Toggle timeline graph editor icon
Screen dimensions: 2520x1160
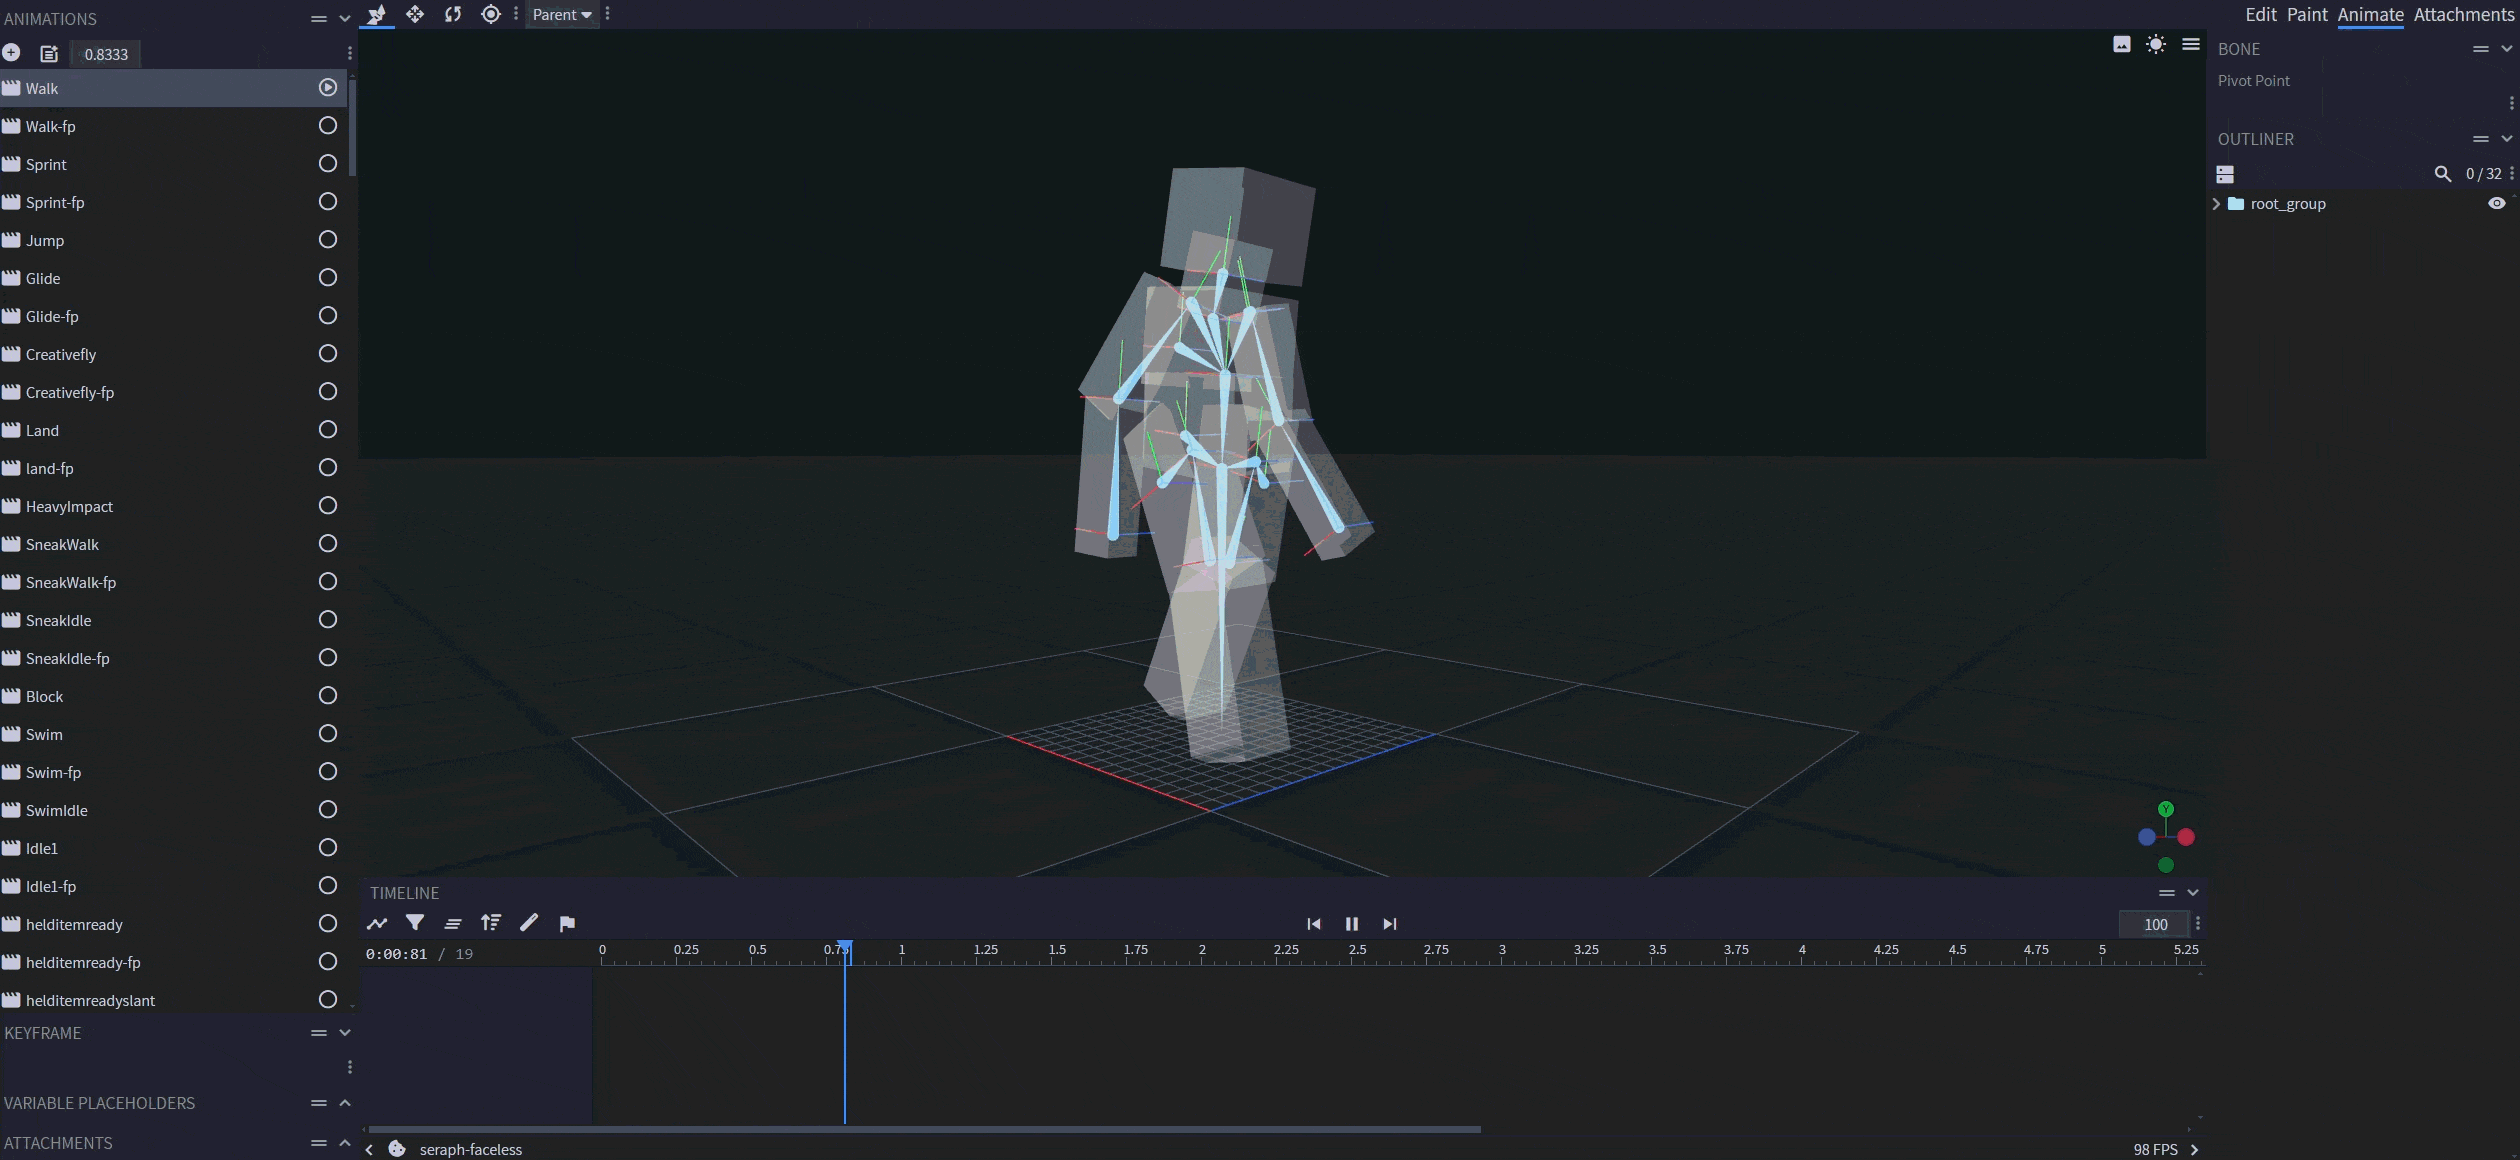[377, 923]
